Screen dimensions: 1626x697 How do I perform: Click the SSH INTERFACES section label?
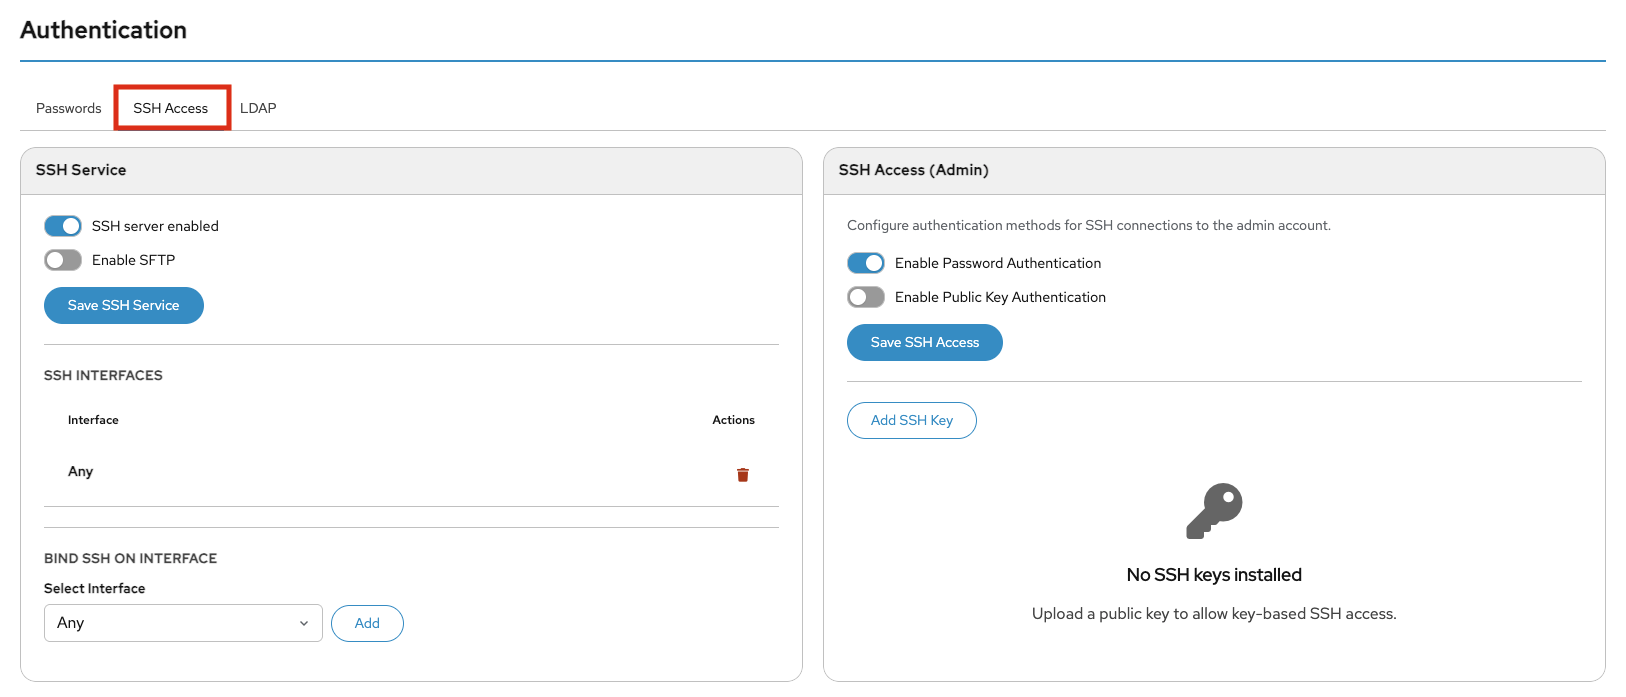(103, 375)
